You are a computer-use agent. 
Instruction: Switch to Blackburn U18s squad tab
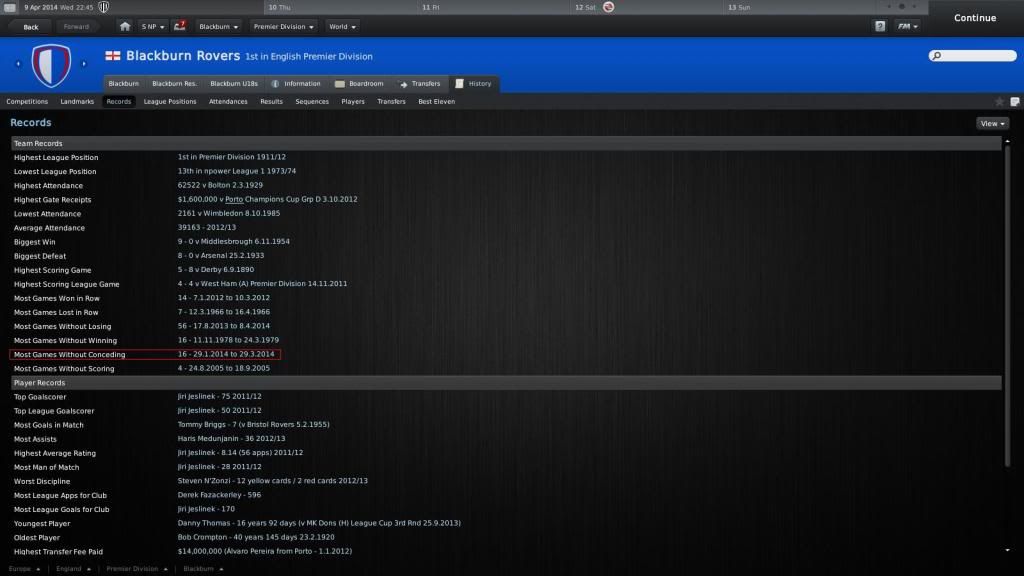pyautogui.click(x=234, y=84)
